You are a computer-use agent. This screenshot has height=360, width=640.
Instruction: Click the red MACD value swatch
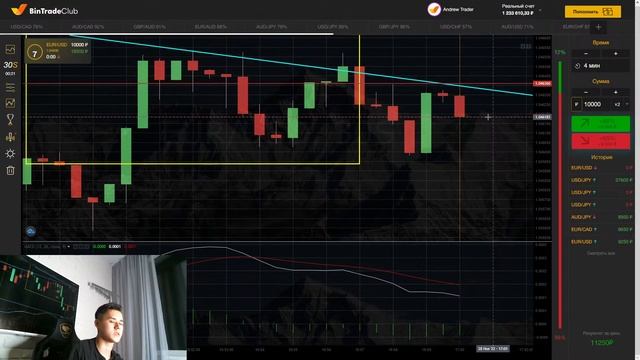coord(130,247)
